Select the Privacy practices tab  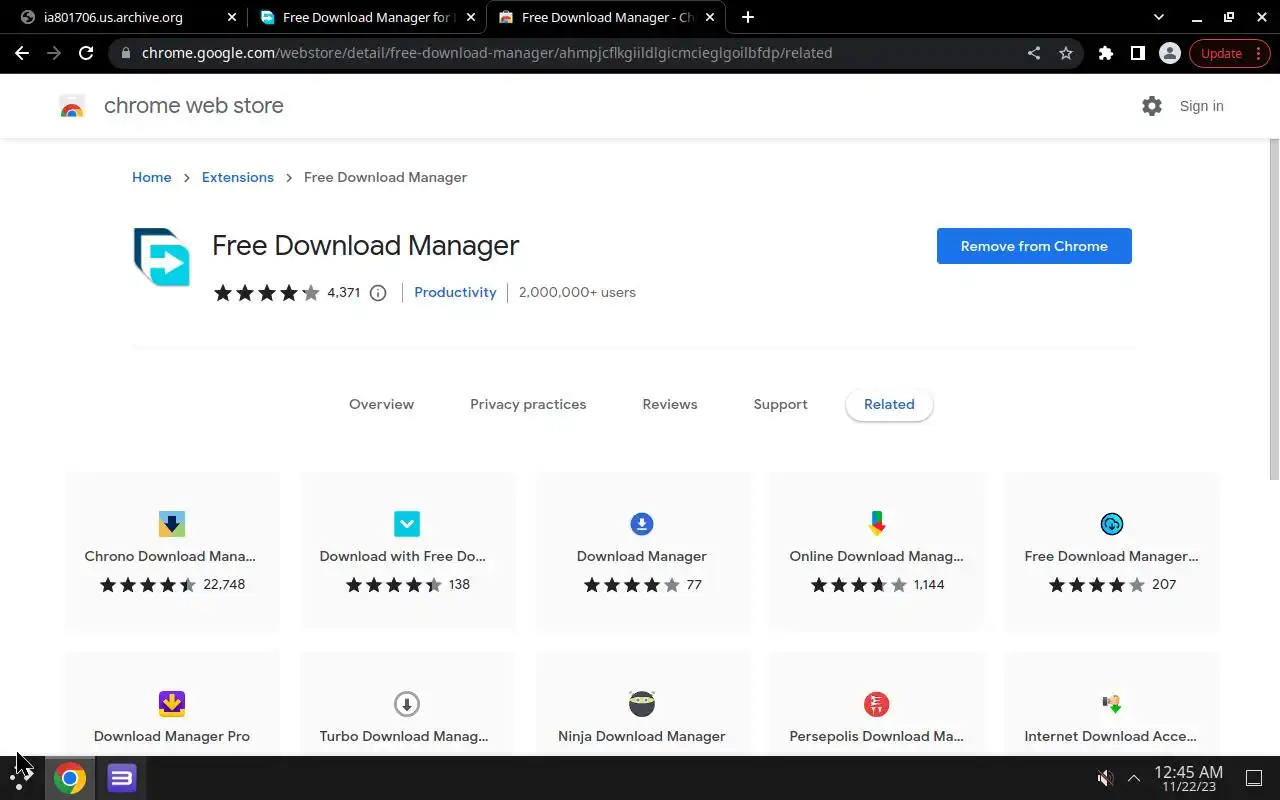point(528,405)
